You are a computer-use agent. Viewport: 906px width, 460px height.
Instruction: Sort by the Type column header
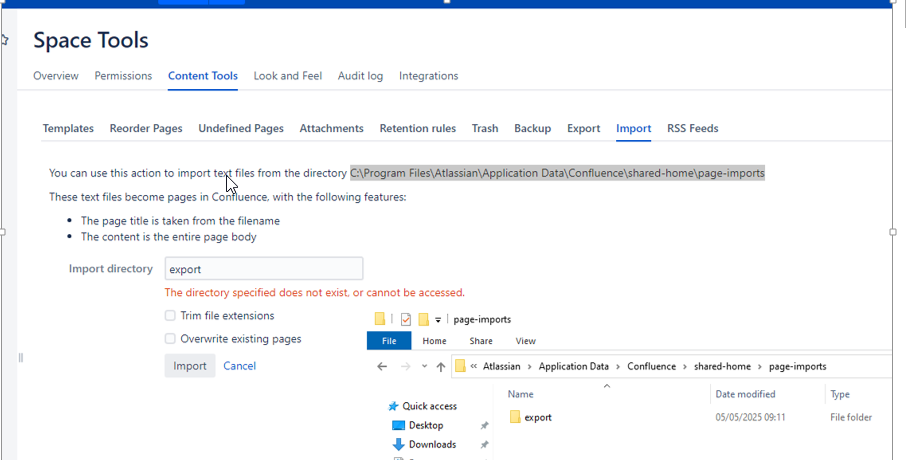(x=840, y=394)
